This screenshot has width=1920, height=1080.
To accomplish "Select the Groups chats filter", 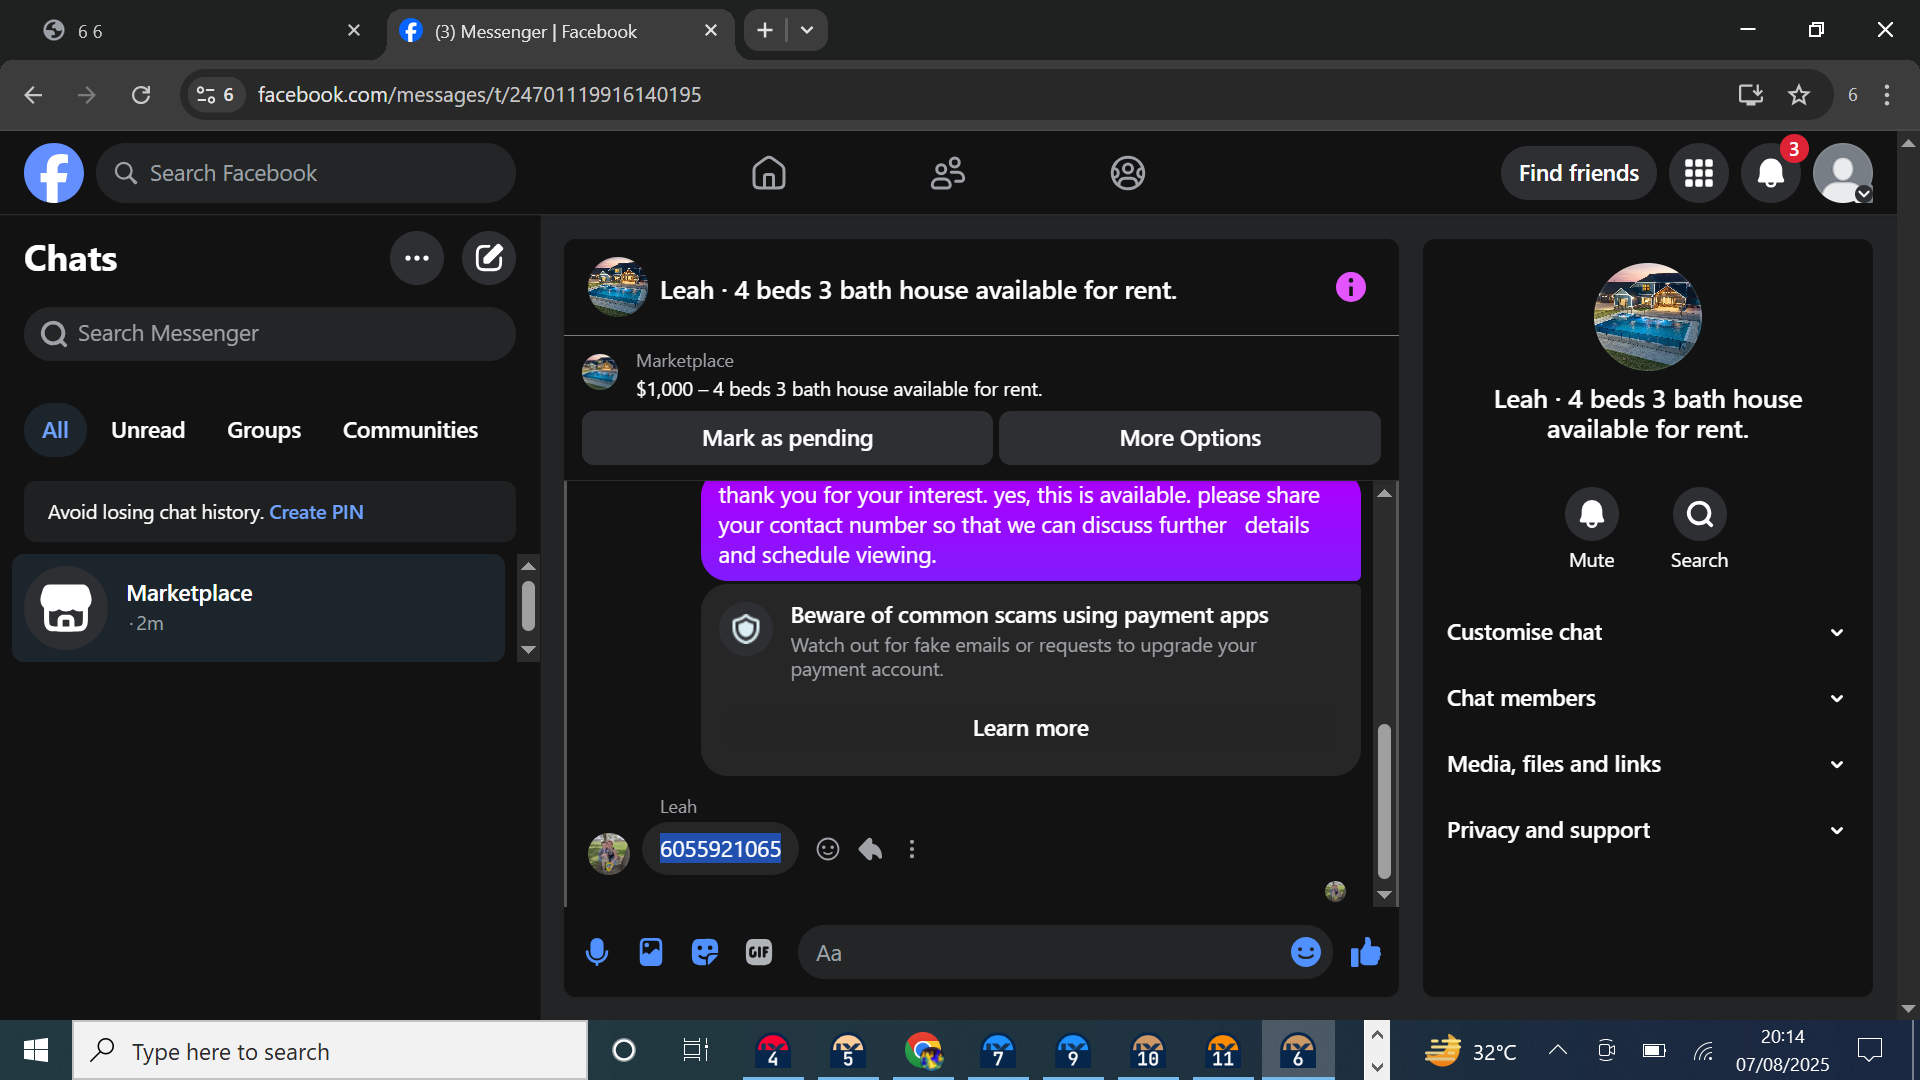I will tap(264, 430).
